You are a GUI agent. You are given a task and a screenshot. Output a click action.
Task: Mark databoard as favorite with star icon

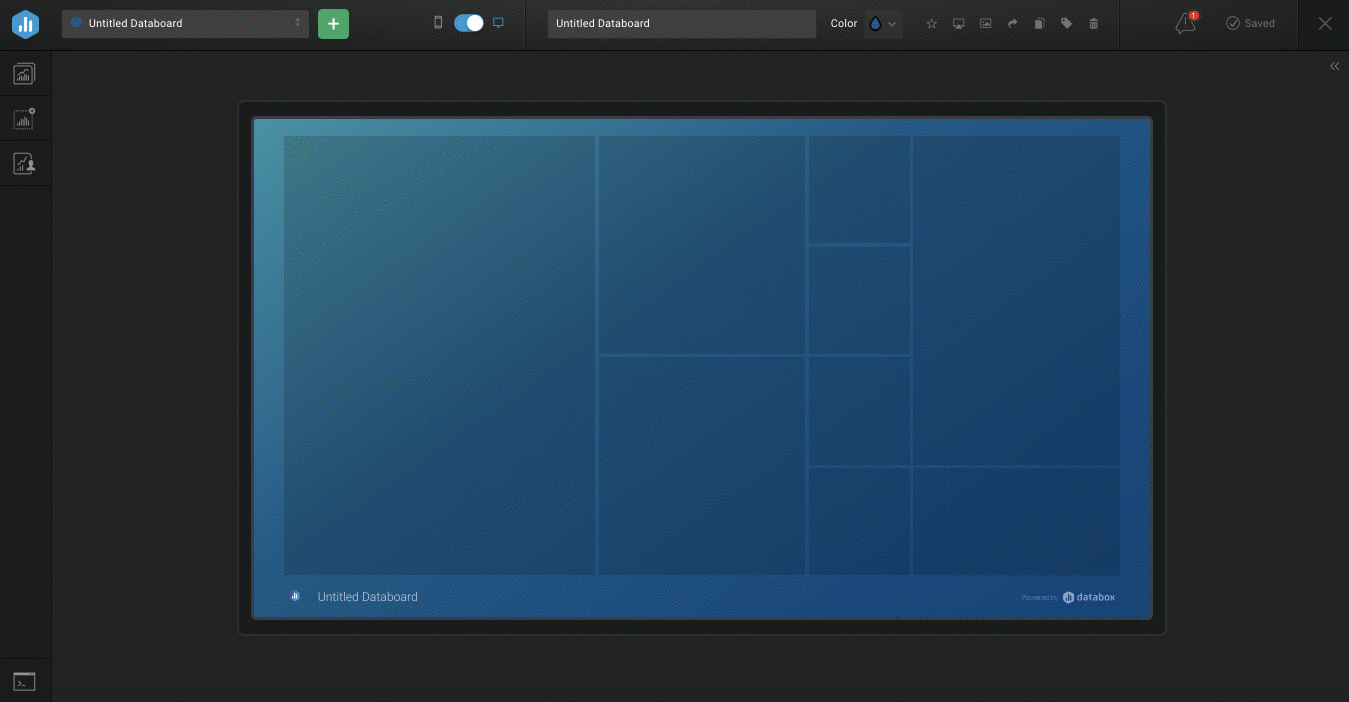click(931, 24)
